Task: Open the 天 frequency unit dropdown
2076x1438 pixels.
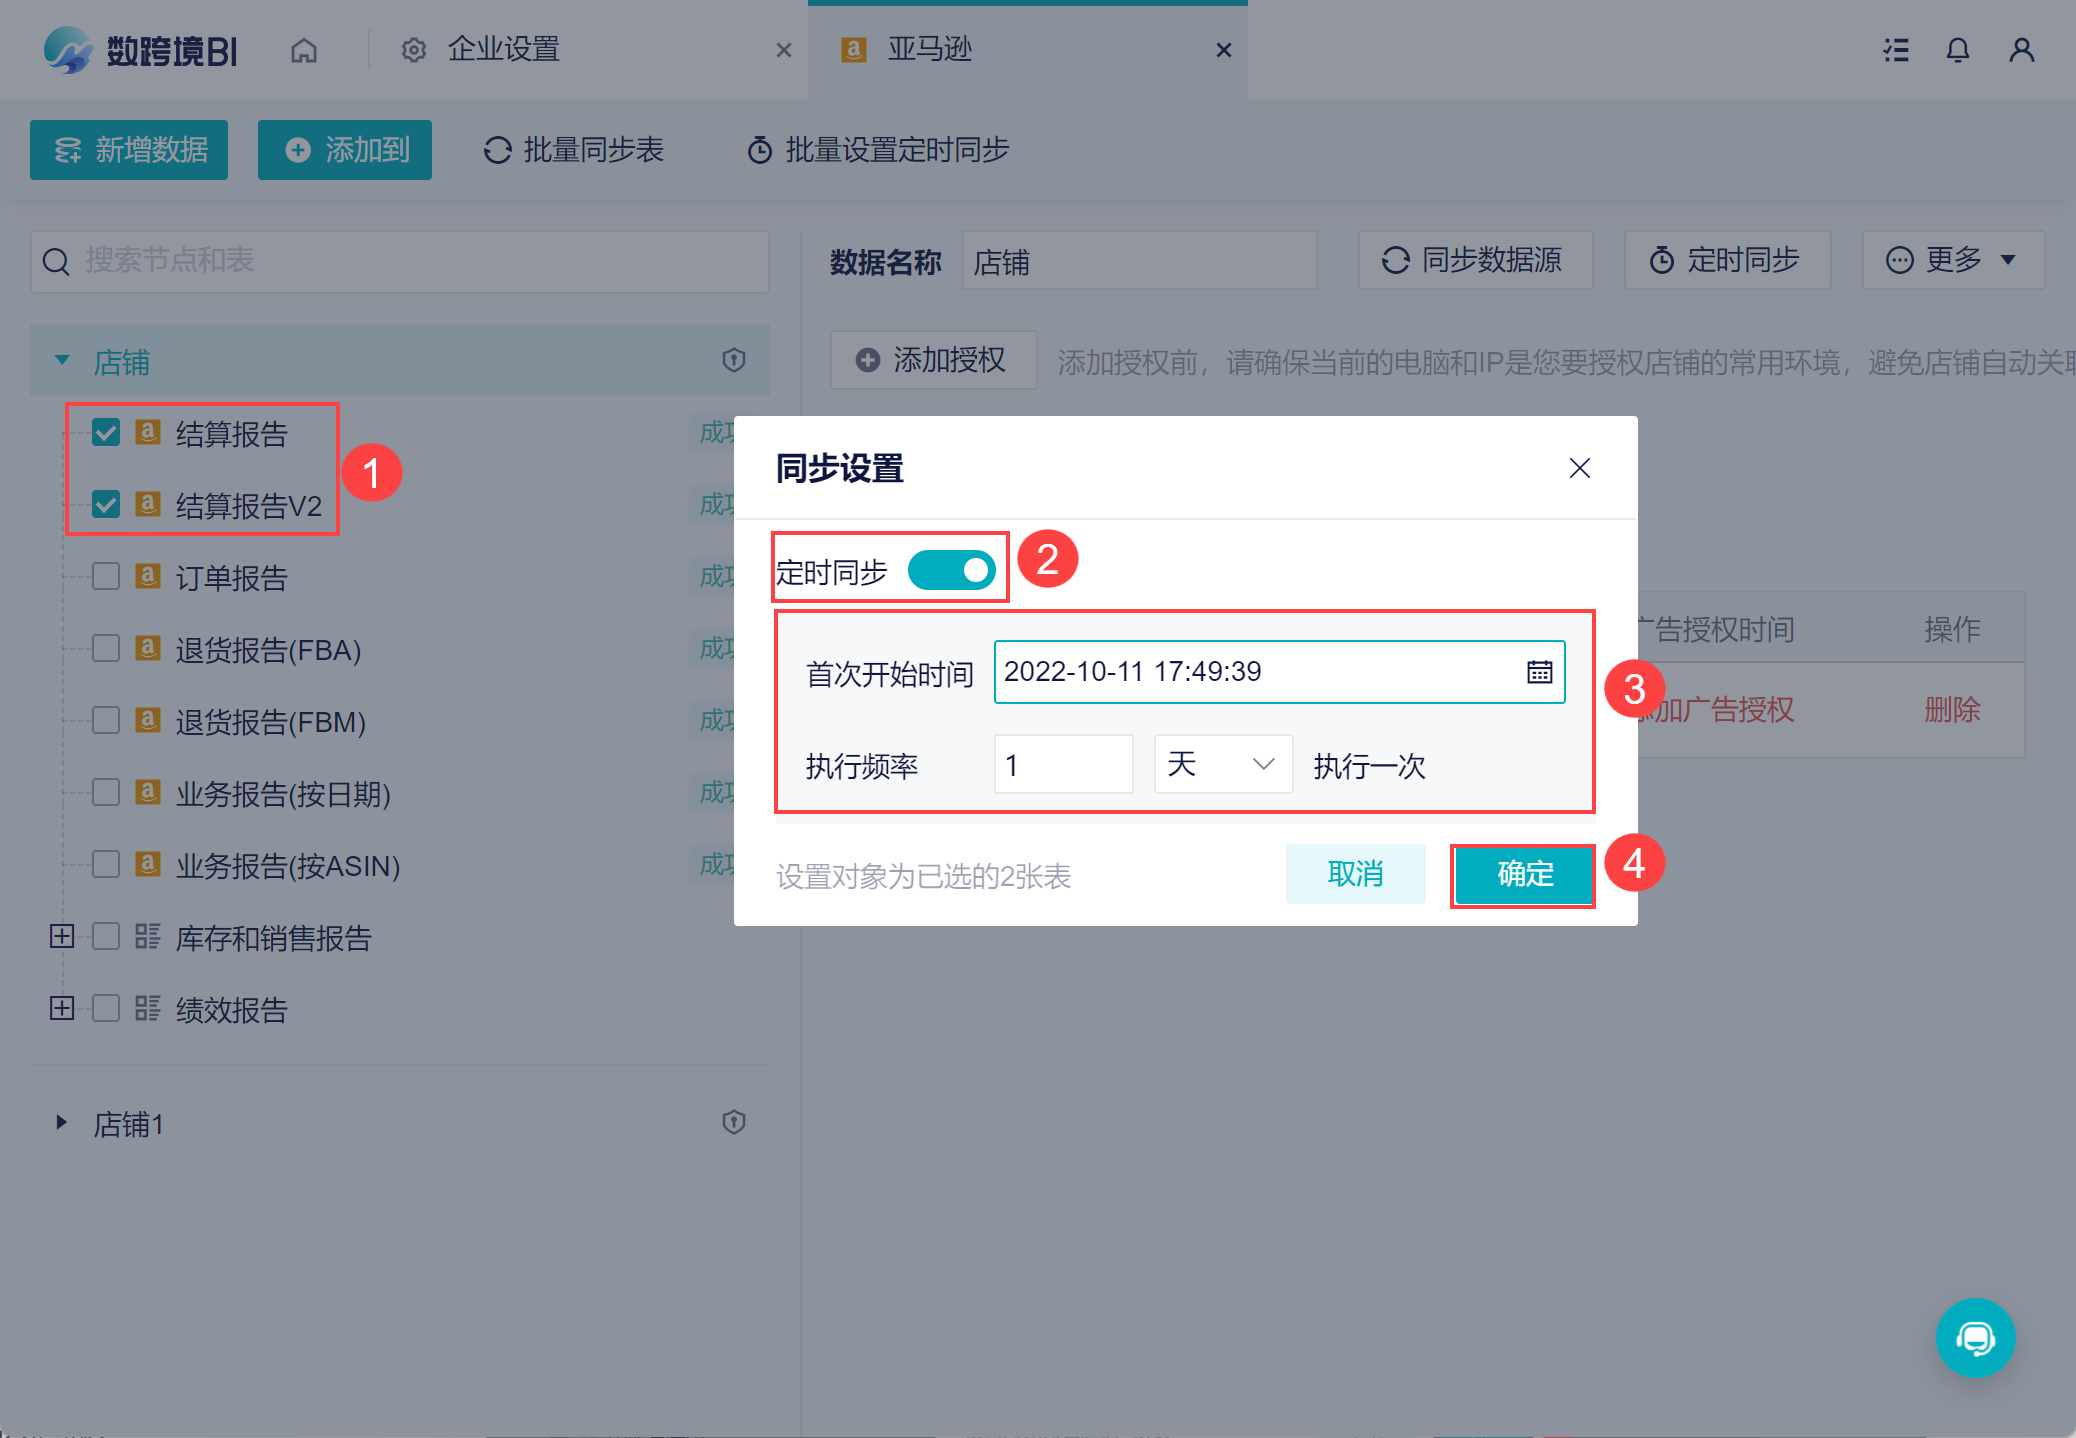Action: click(x=1222, y=765)
